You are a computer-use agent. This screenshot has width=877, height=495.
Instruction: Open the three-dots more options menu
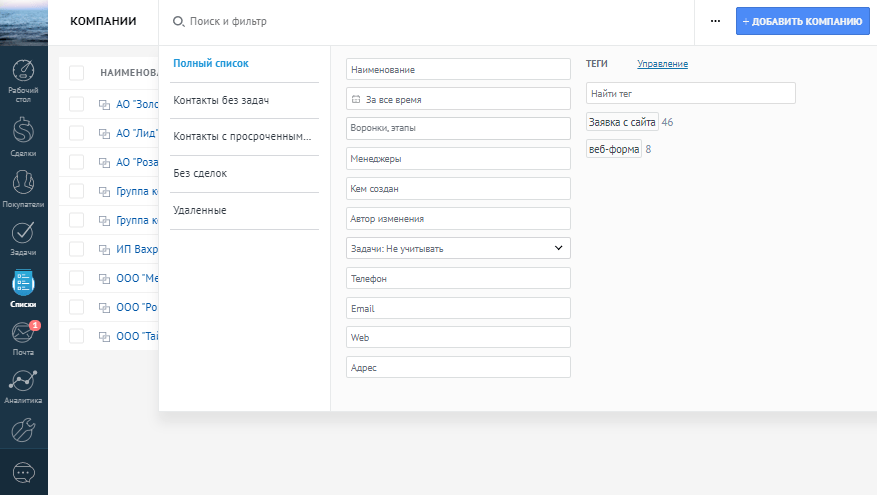(x=715, y=21)
